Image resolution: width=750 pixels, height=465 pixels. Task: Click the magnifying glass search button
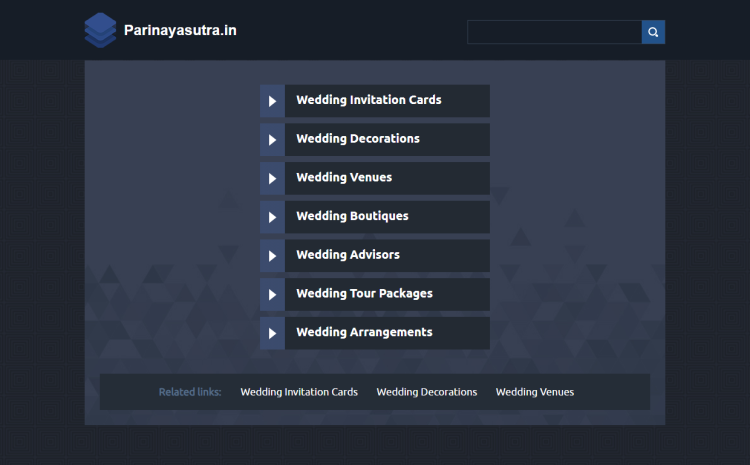tap(653, 32)
